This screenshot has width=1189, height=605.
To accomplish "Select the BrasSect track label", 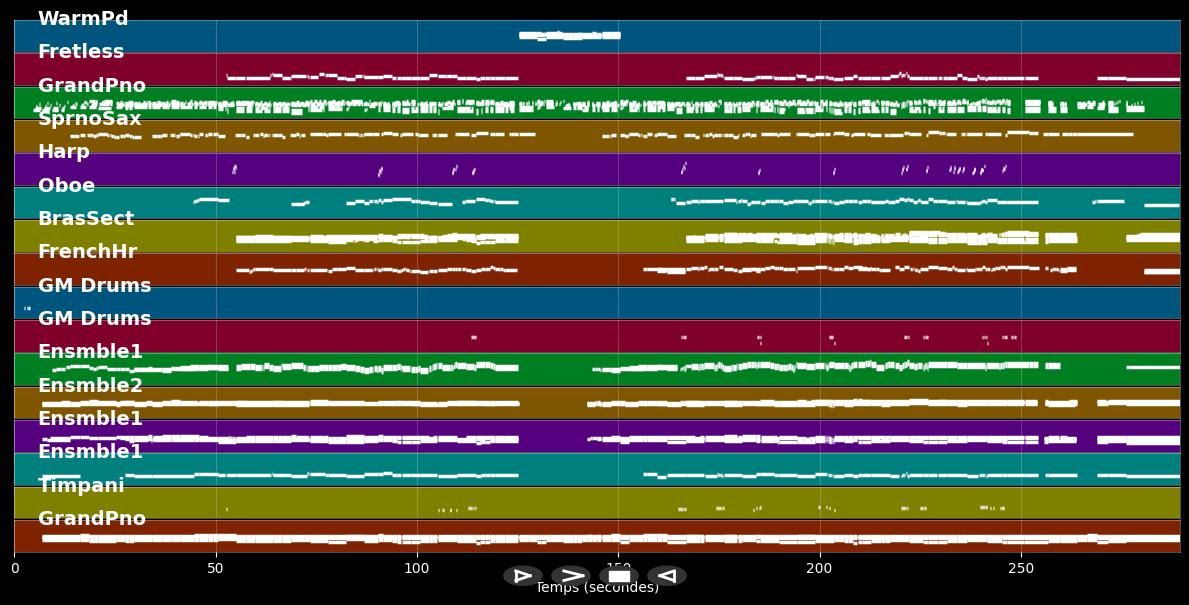I will [86, 219].
